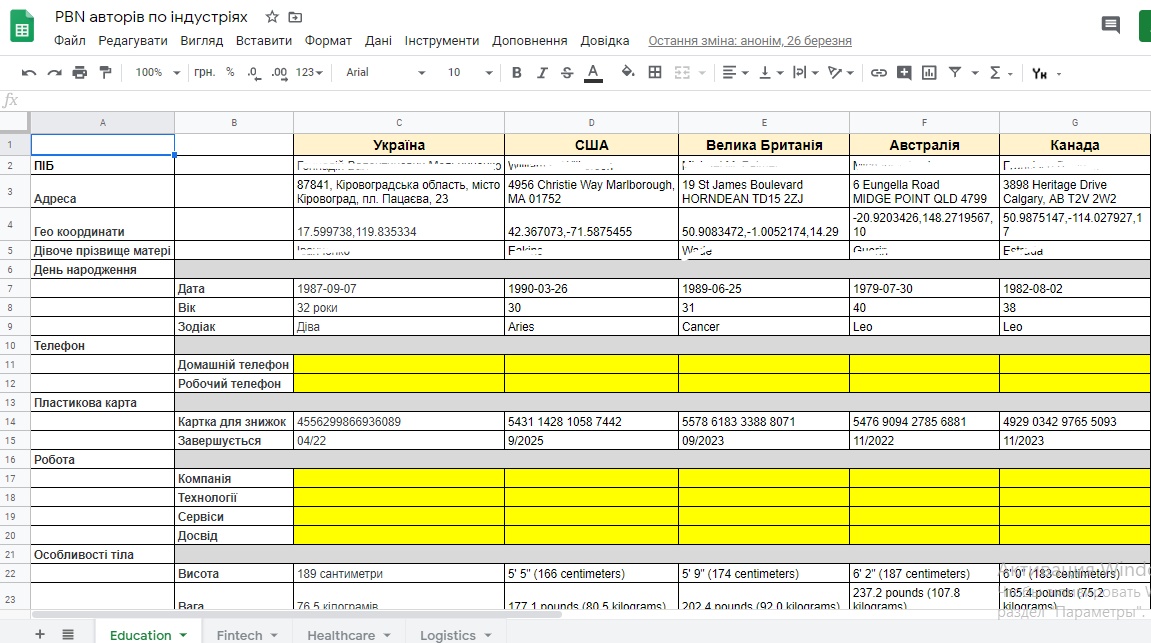Click the add sheet plus button
The image size is (1151, 643).
pyautogui.click(x=40, y=634)
